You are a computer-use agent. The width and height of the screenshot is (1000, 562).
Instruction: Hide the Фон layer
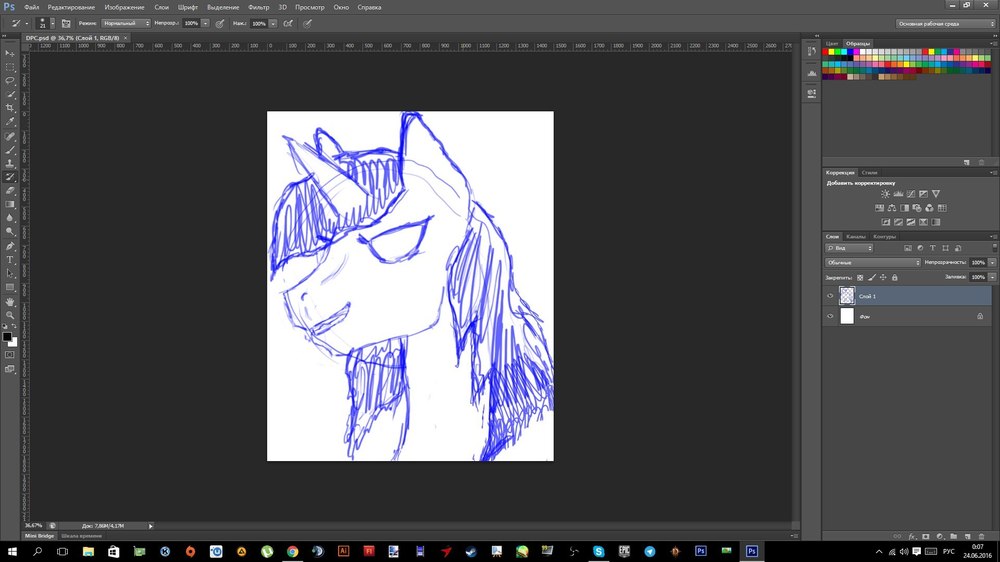pyautogui.click(x=830, y=316)
